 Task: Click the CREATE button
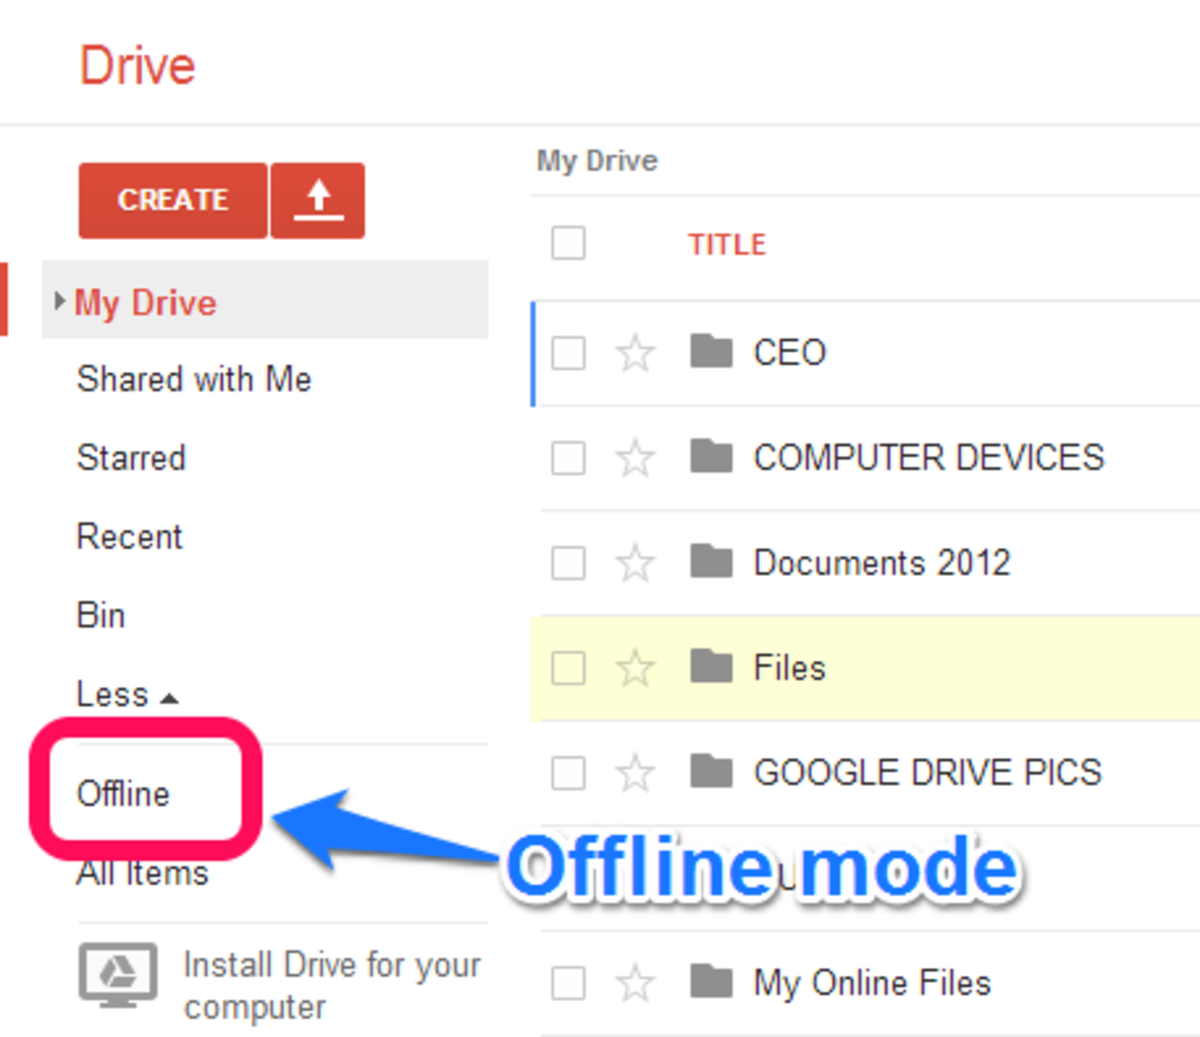(x=173, y=201)
